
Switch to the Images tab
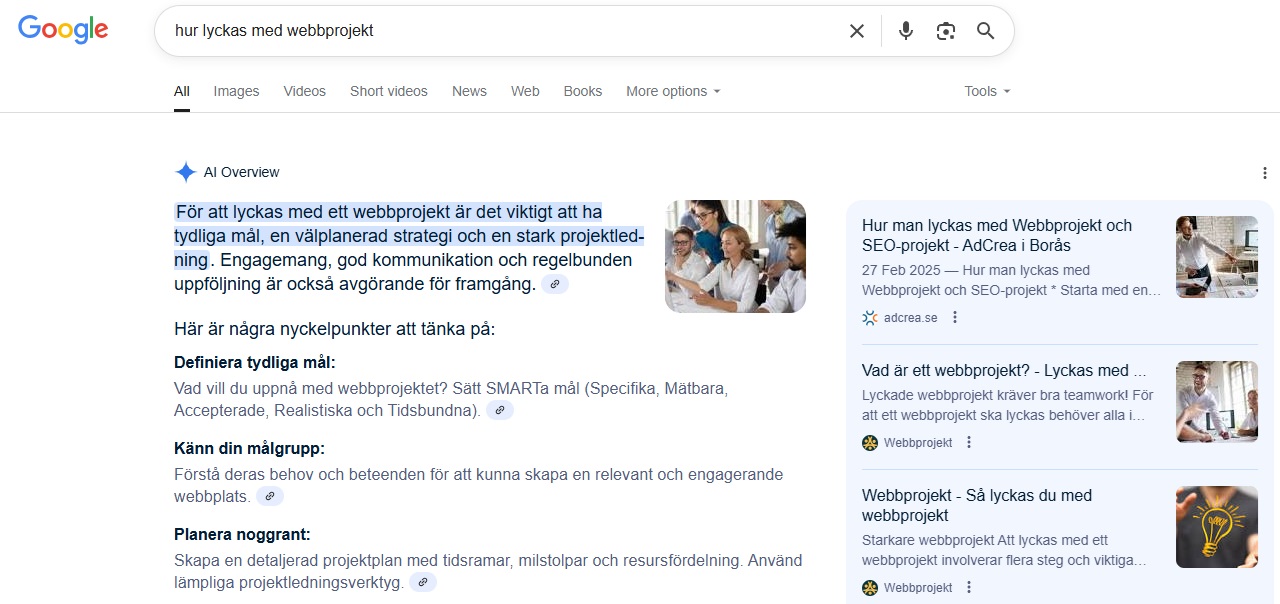coord(236,91)
